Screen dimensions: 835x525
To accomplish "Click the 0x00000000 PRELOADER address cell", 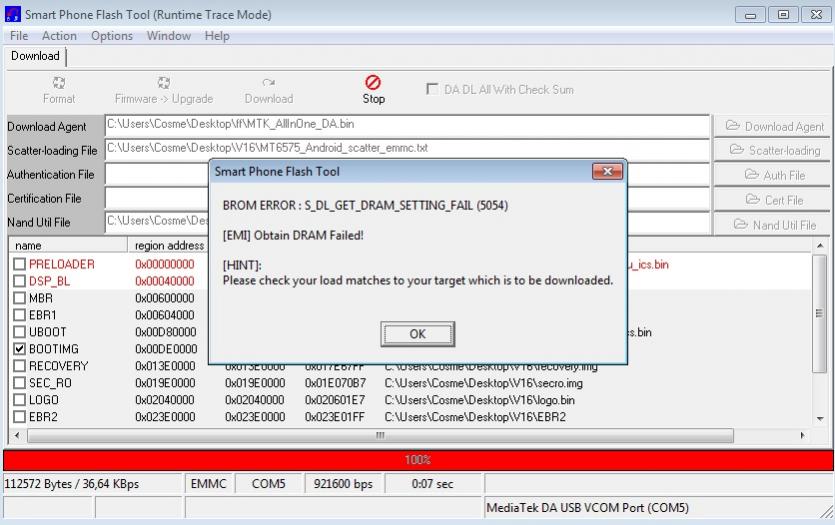I will click(x=165, y=264).
